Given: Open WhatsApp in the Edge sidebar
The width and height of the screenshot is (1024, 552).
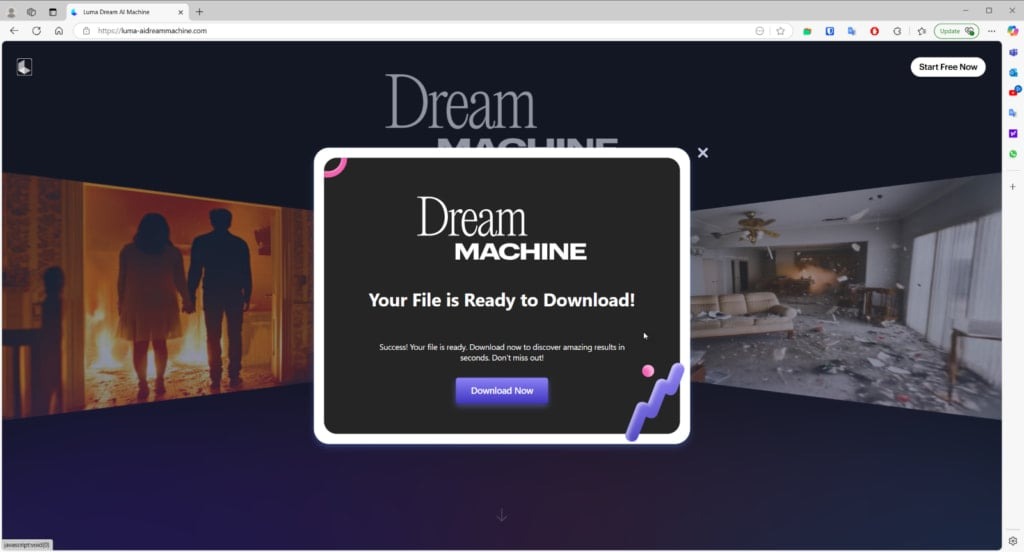Looking at the screenshot, I should (x=1013, y=154).
